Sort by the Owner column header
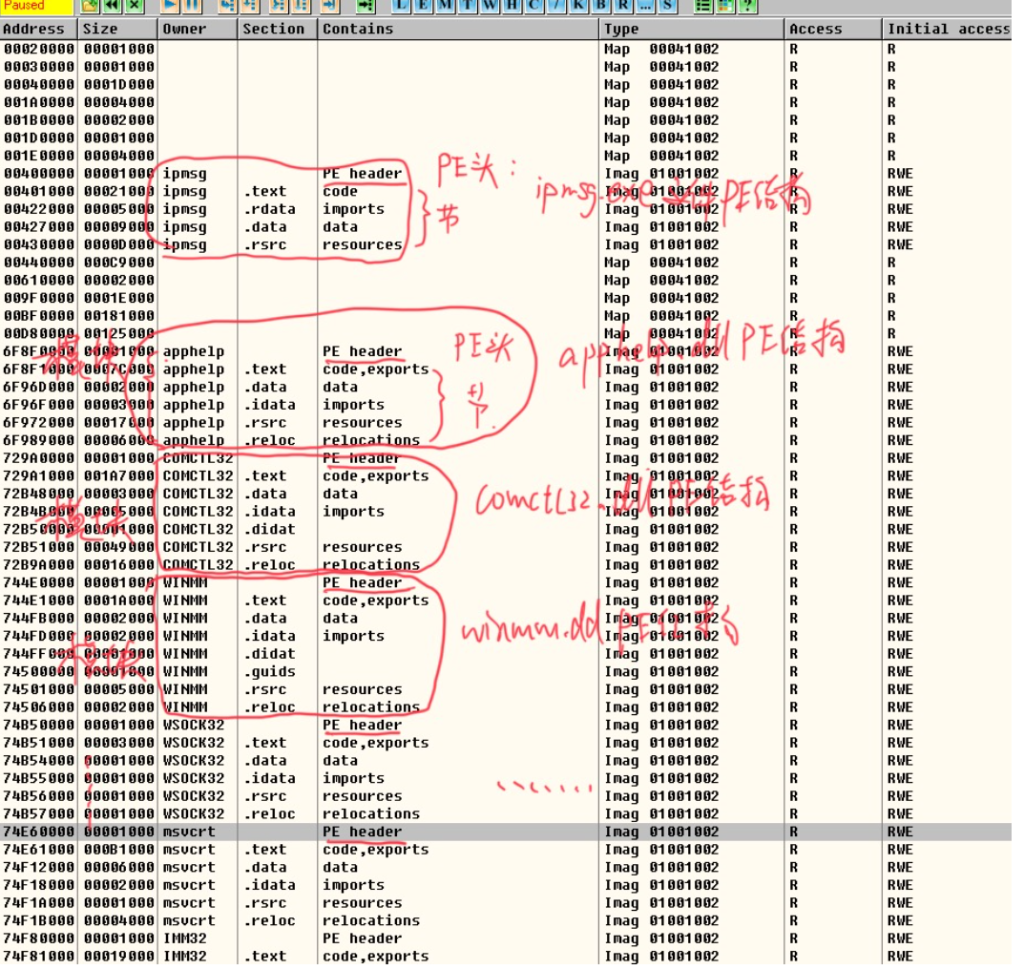The height and width of the screenshot is (970, 1024). coord(197,29)
